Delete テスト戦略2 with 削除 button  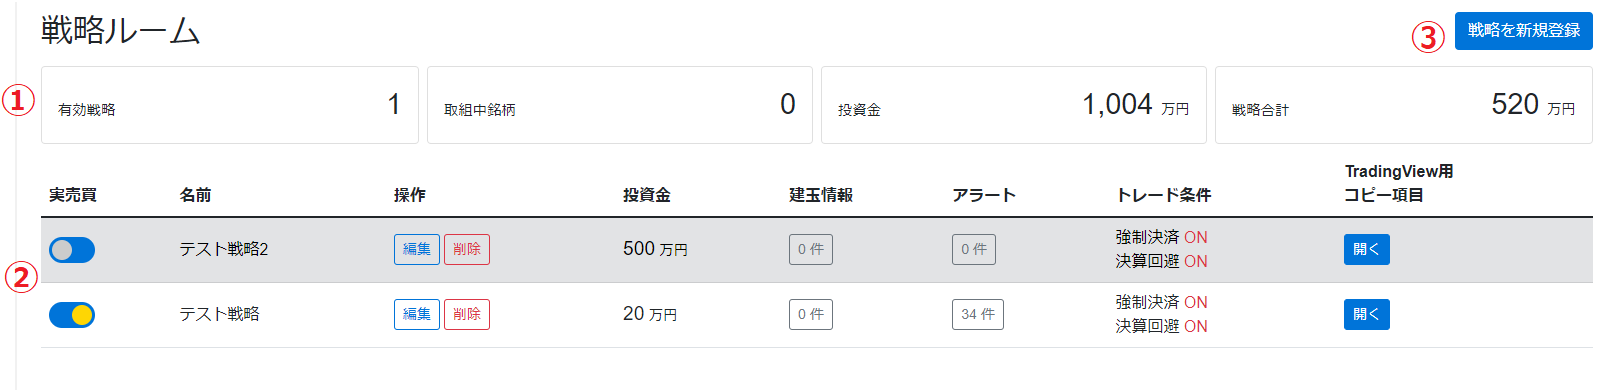pyautogui.click(x=467, y=250)
